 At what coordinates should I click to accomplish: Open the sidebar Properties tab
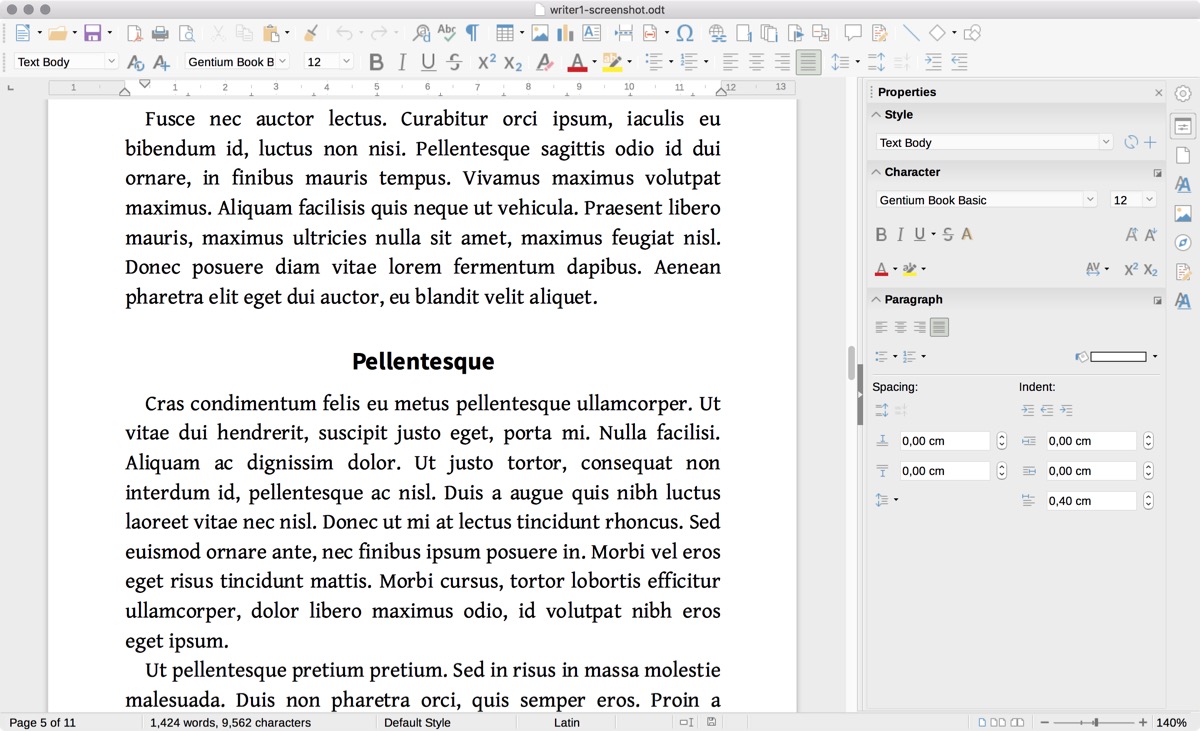[1183, 127]
